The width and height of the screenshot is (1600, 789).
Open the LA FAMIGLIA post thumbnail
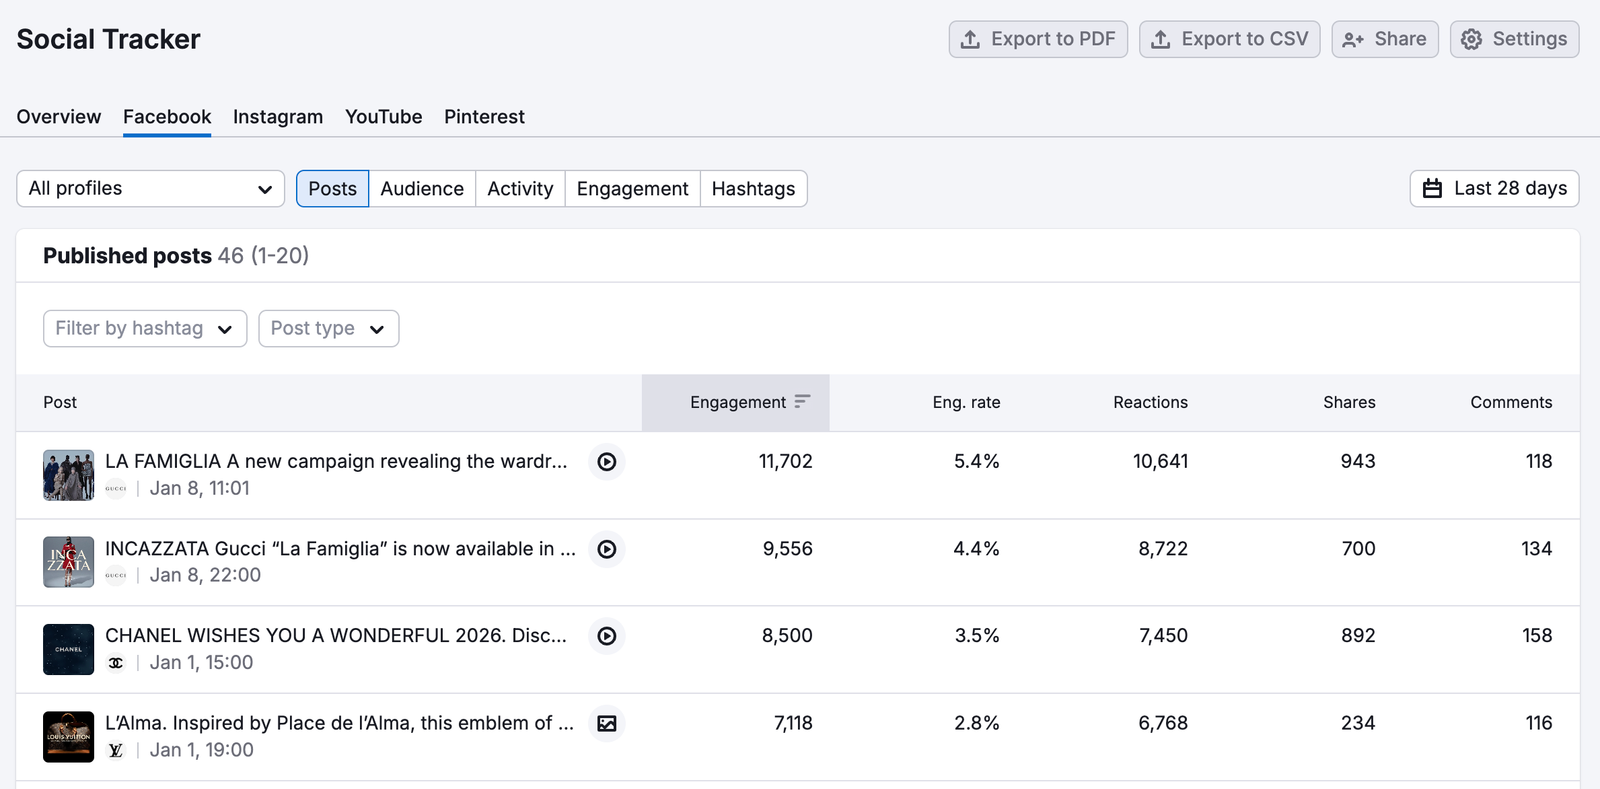[x=68, y=475]
